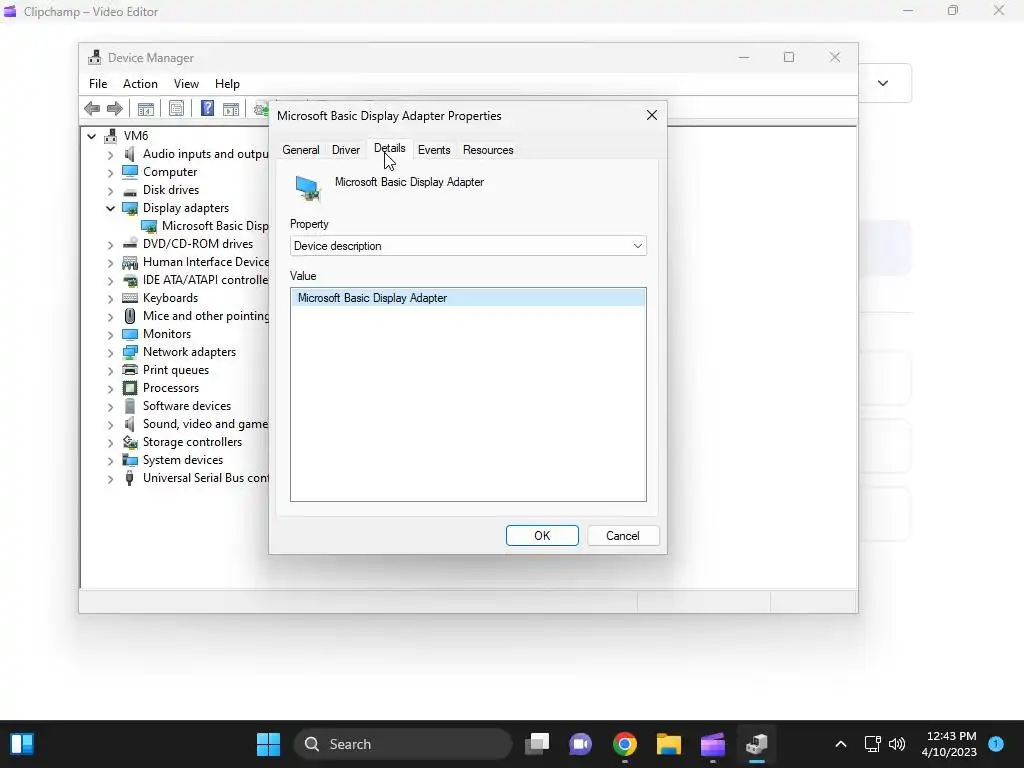Open the Property dropdown list
The width and height of the screenshot is (1024, 768).
coord(468,246)
